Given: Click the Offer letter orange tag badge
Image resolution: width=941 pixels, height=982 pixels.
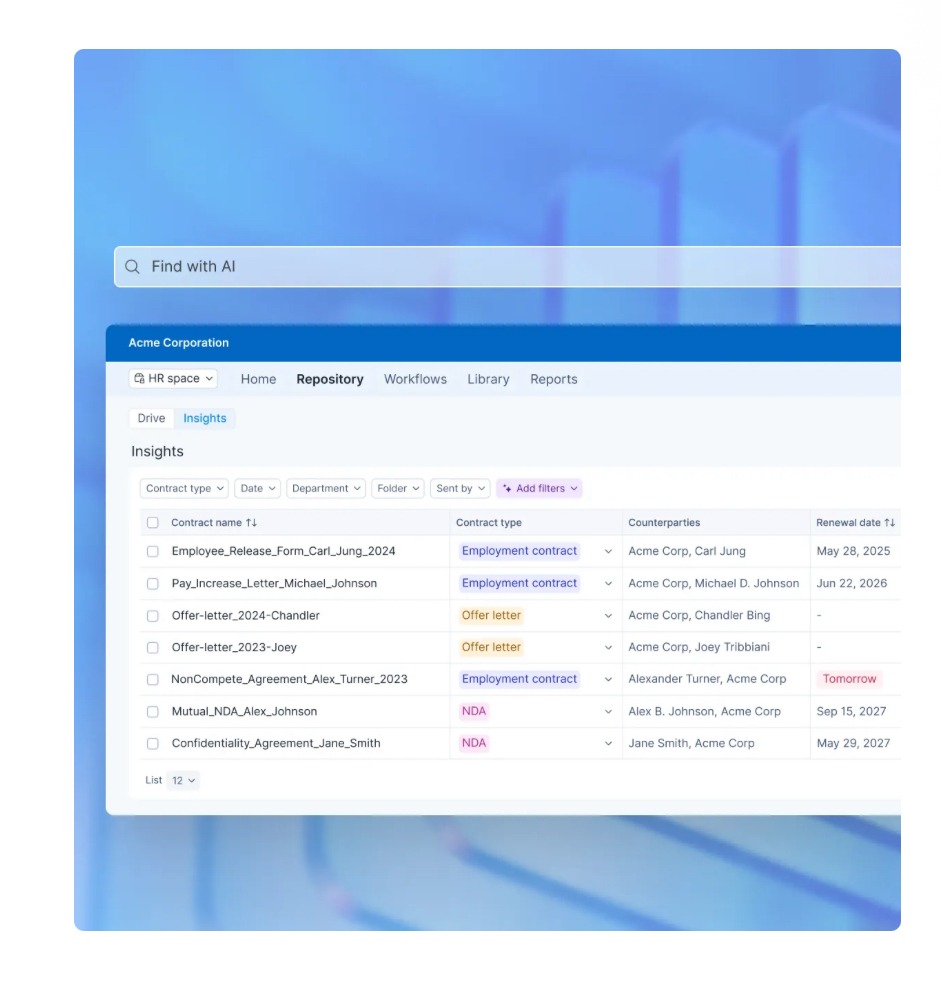Looking at the screenshot, I should point(491,615).
